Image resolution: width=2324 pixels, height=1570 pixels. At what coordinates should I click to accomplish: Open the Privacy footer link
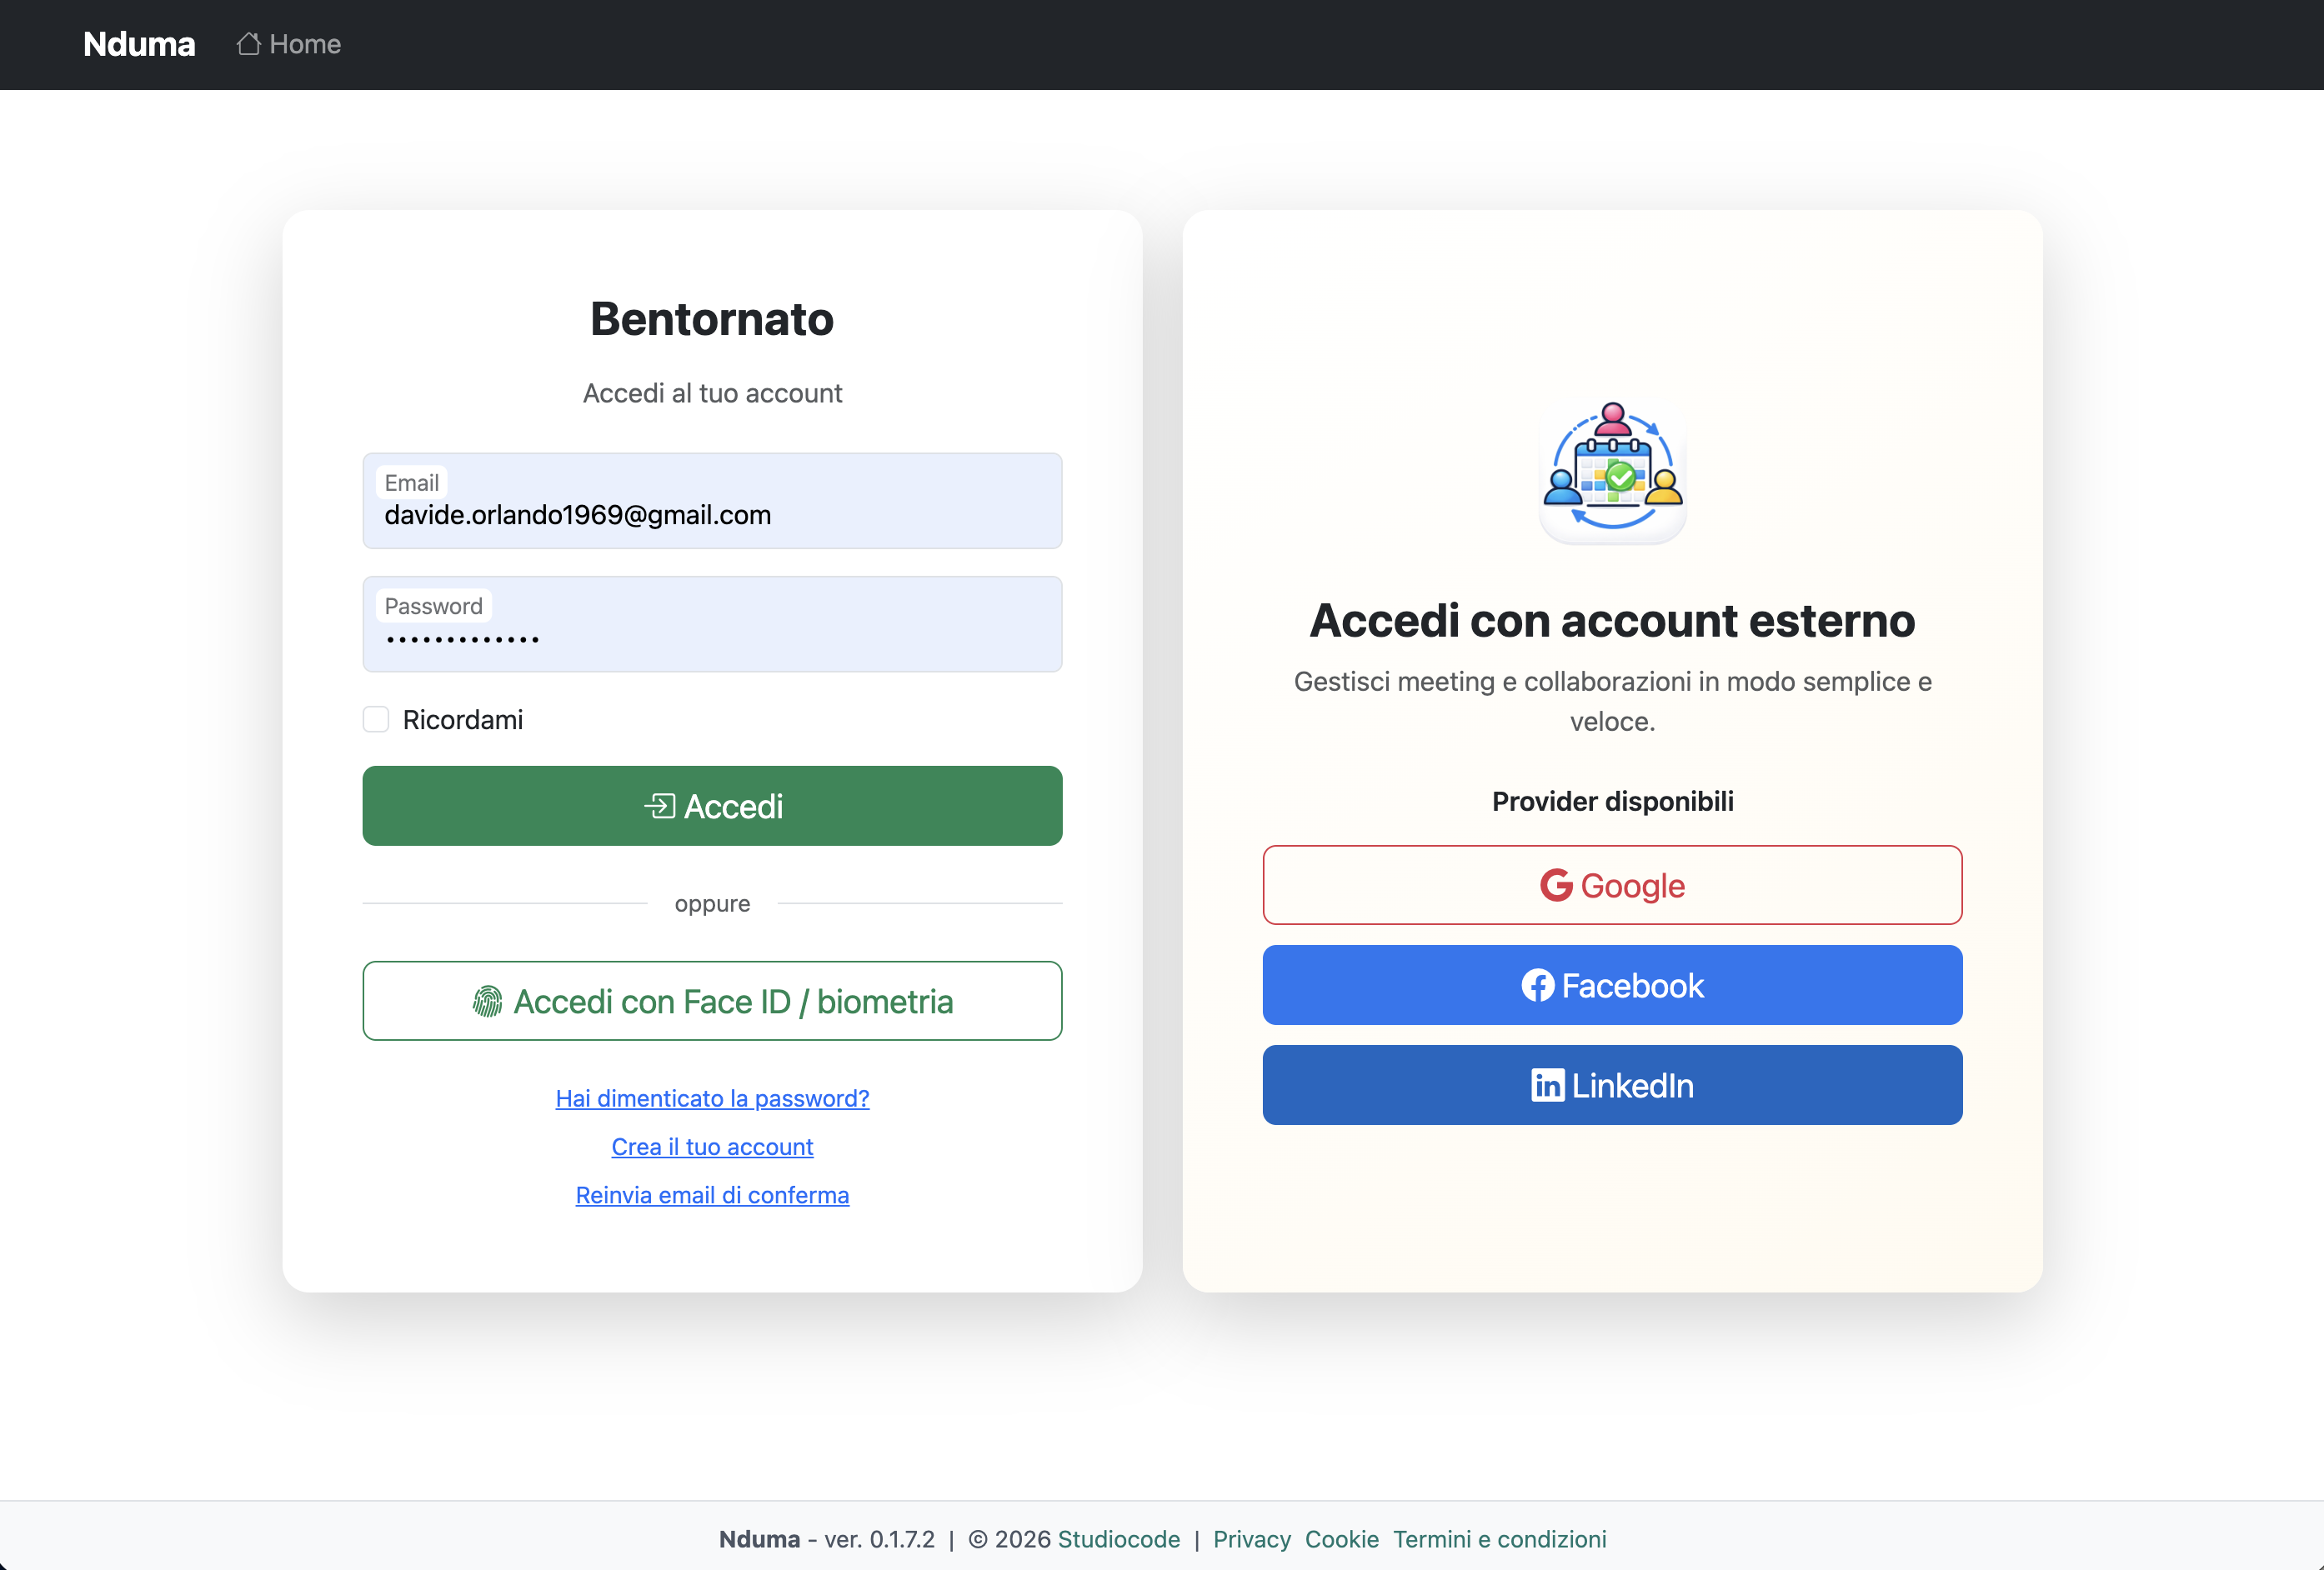(1252, 1539)
